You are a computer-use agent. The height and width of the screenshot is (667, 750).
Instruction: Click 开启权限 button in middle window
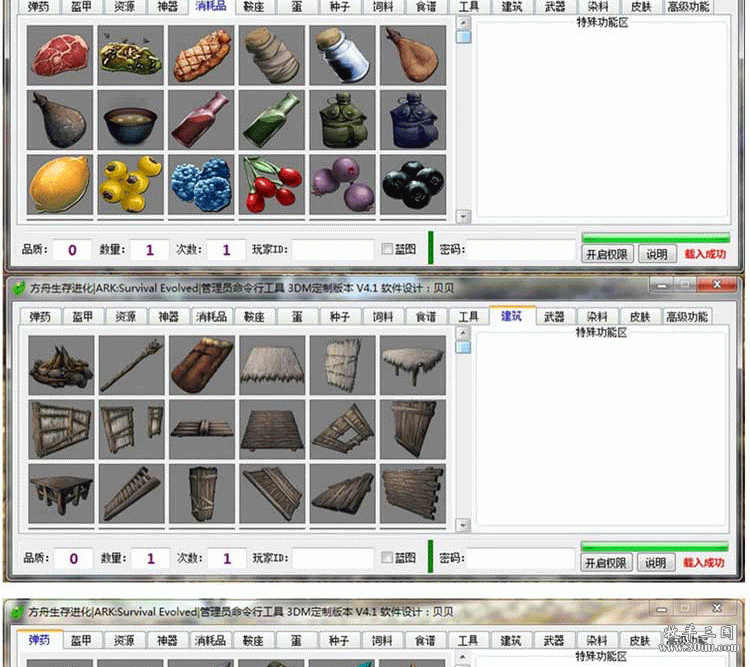point(606,563)
